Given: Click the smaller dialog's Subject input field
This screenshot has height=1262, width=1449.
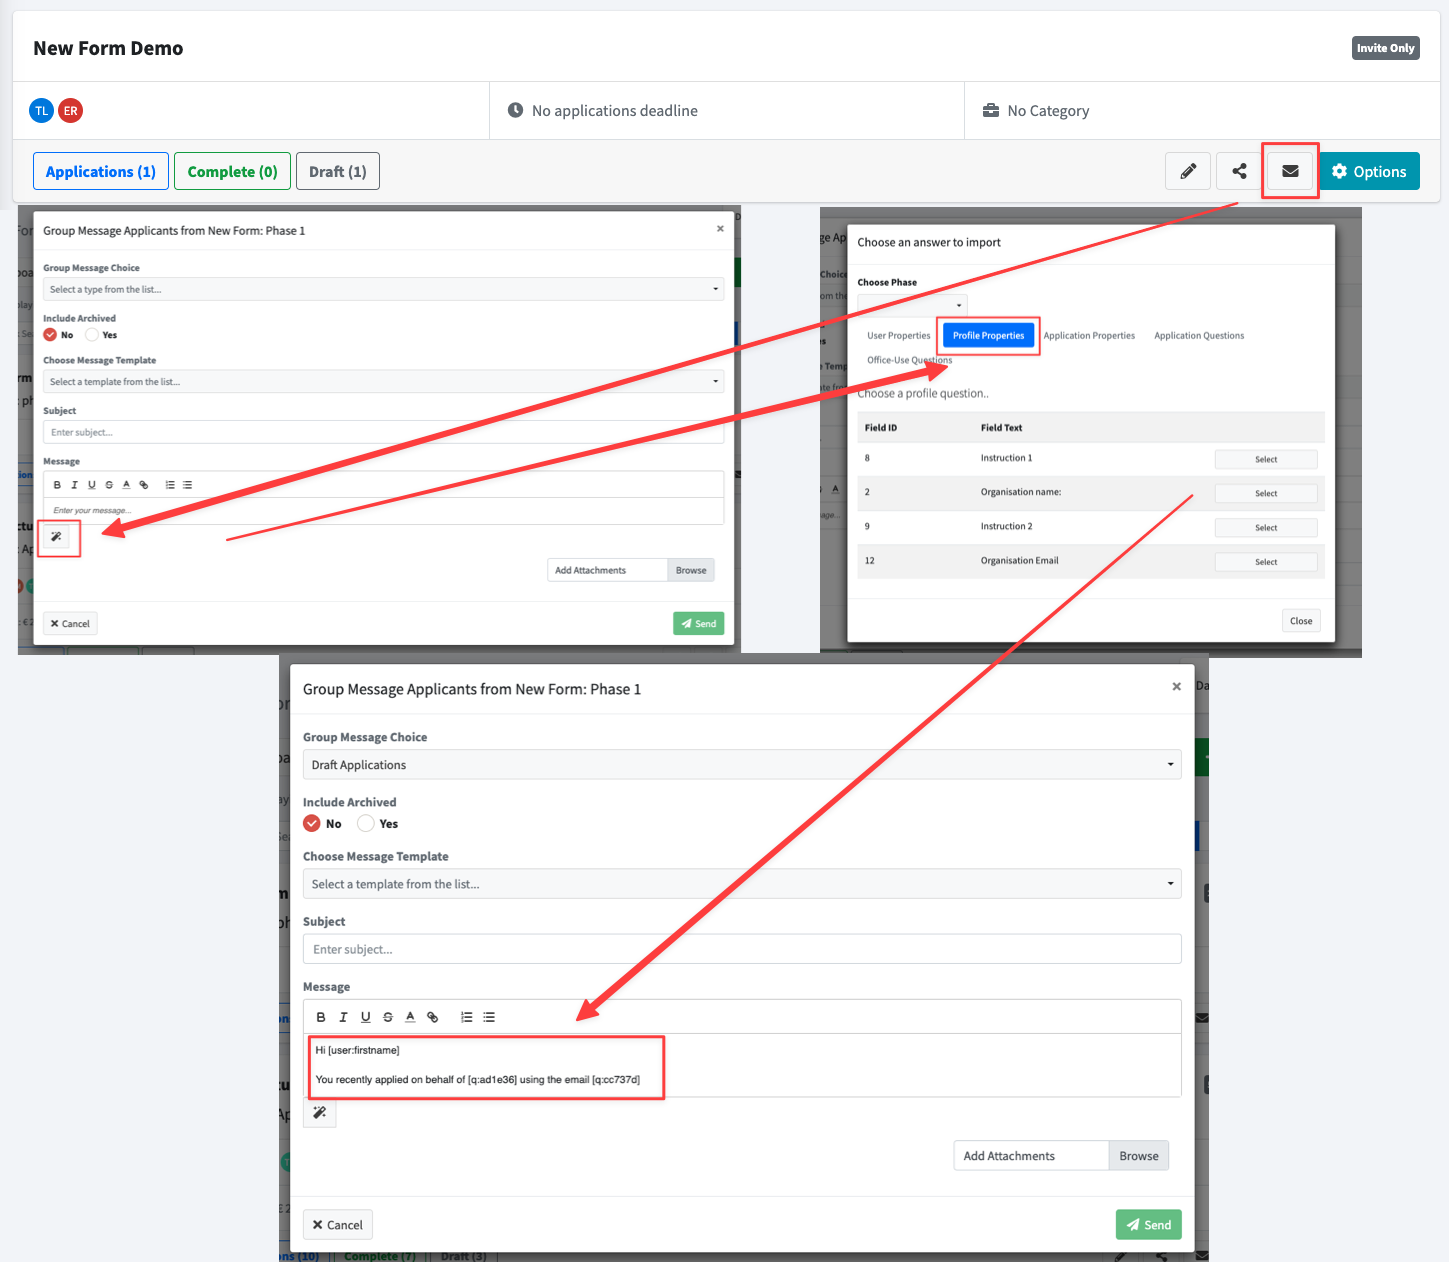Looking at the screenshot, I should coord(384,432).
